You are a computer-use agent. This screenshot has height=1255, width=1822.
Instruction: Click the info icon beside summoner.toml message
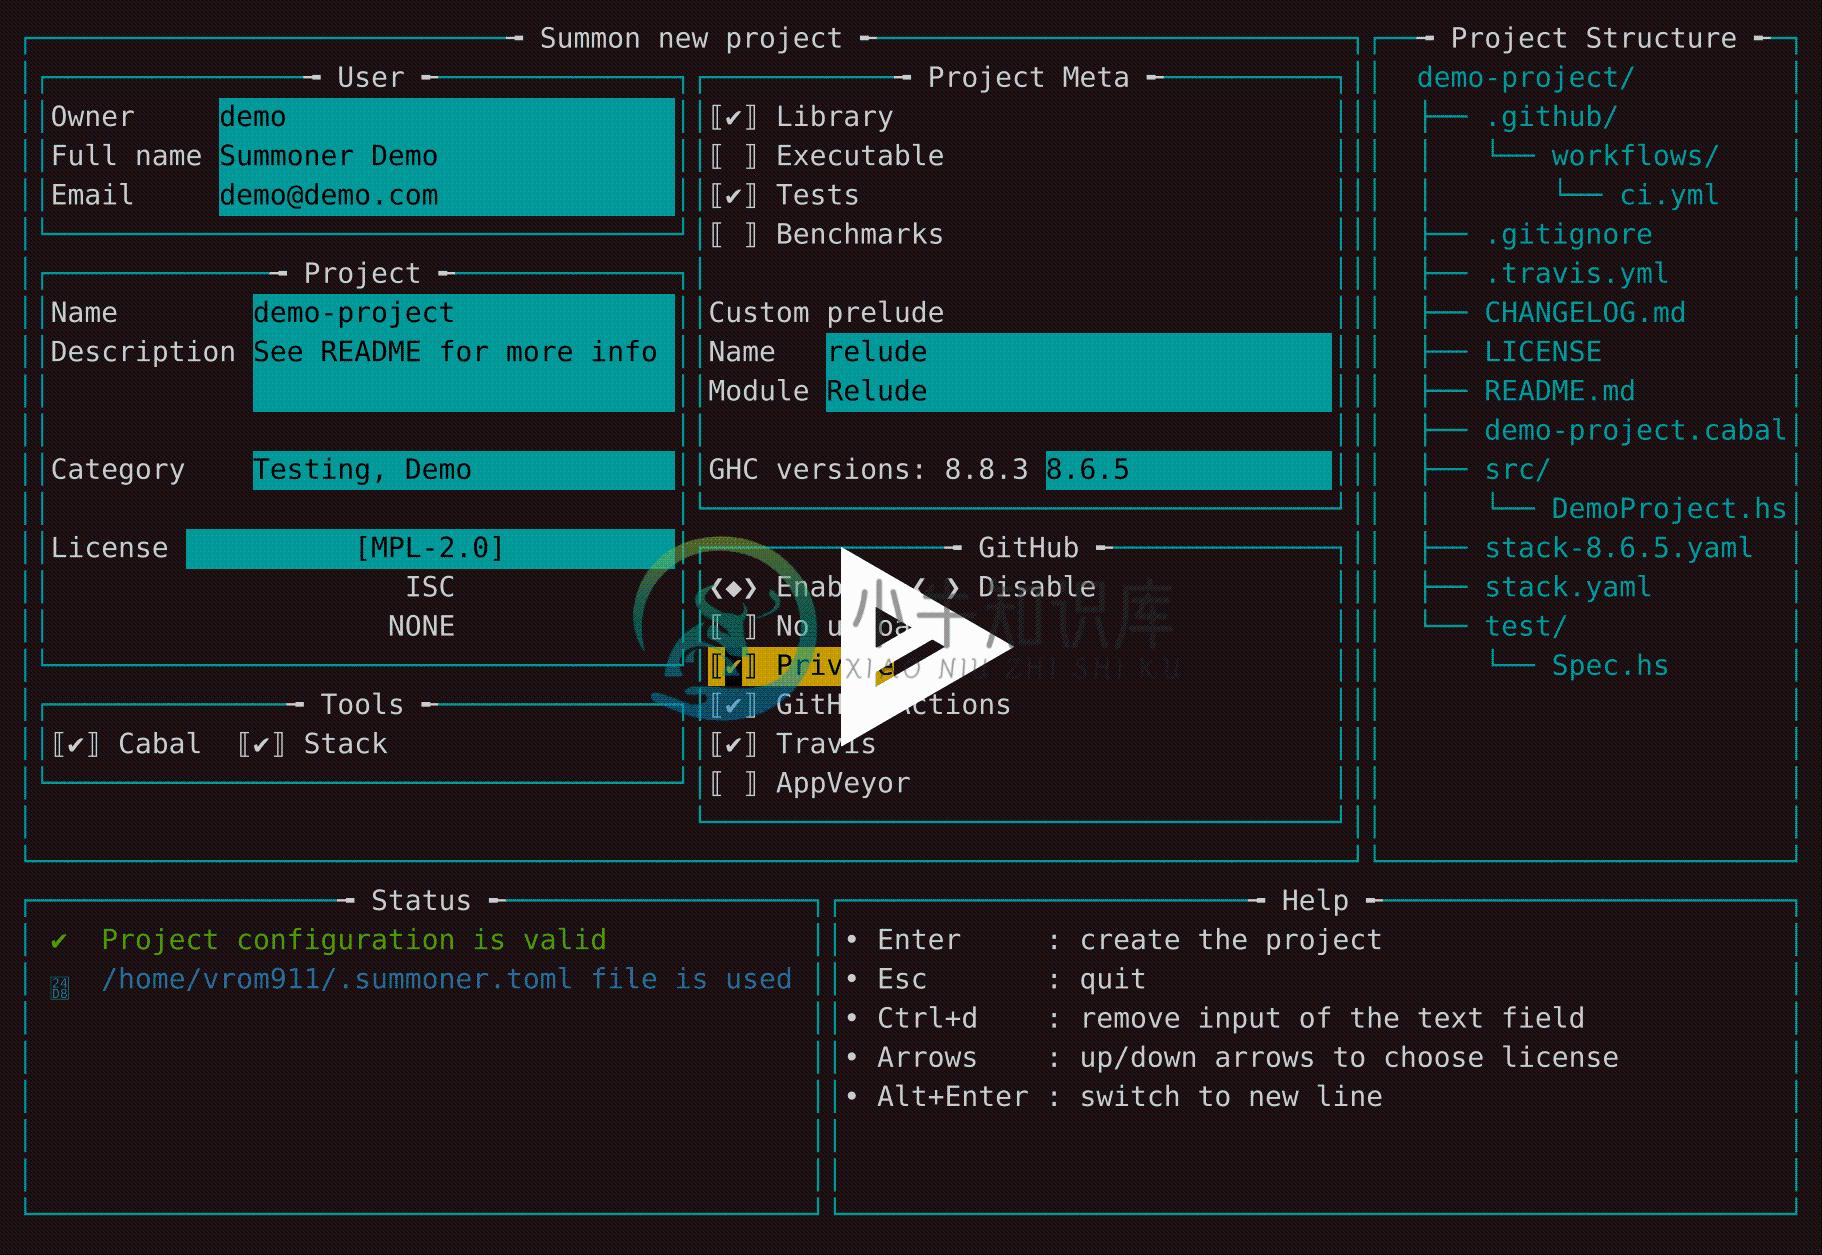(x=60, y=989)
